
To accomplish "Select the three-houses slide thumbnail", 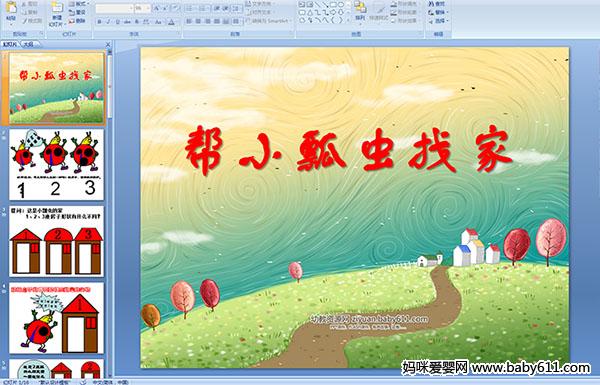I will click(56, 241).
